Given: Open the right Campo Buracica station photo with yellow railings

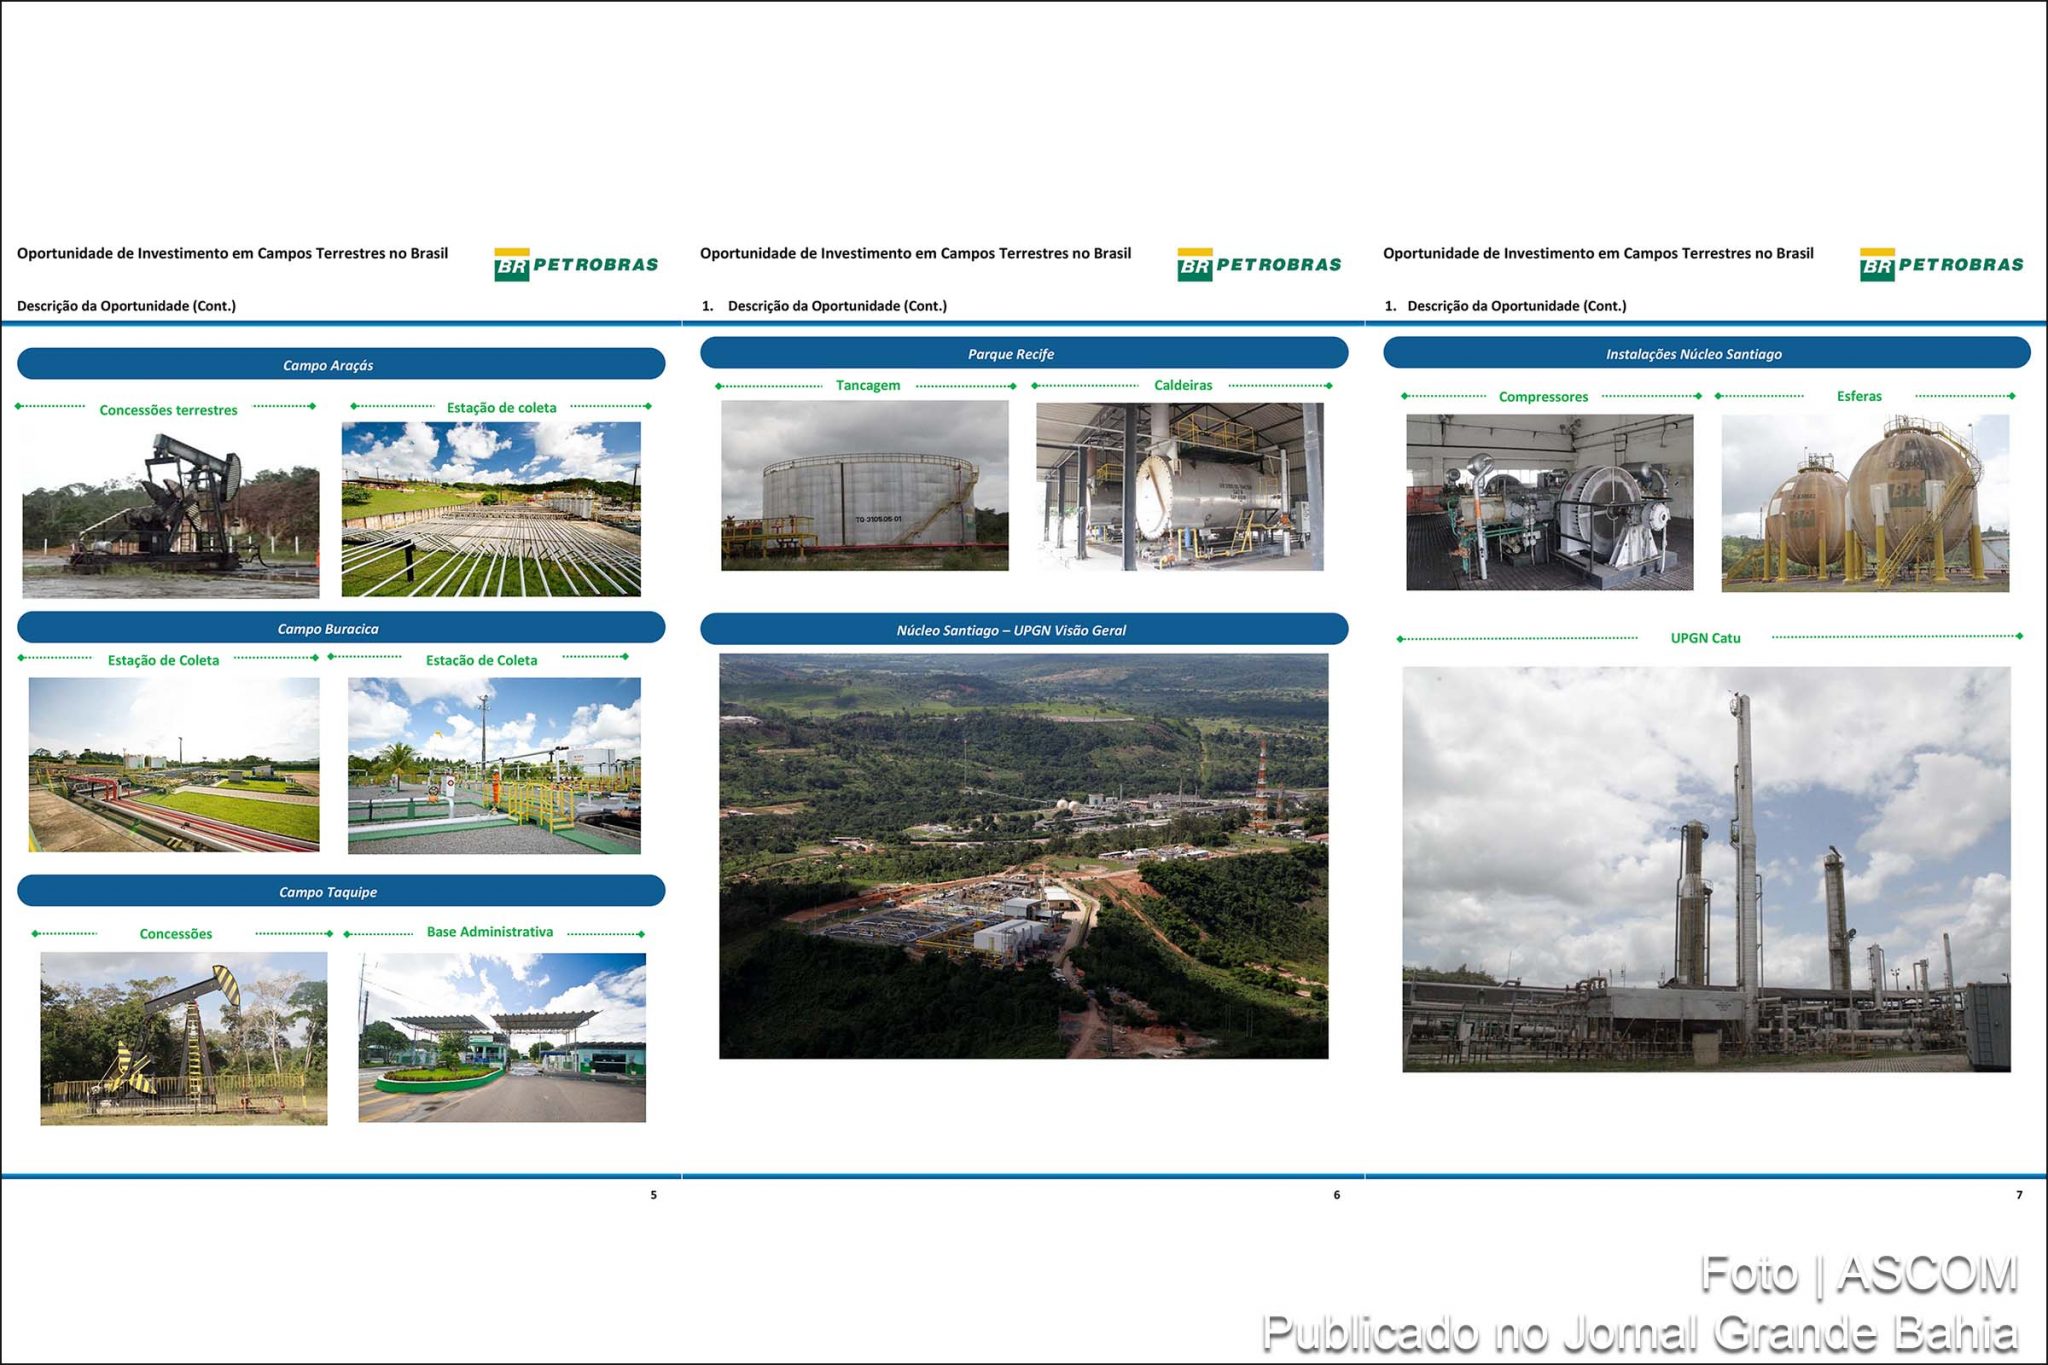Looking at the screenshot, I should pos(494,766).
